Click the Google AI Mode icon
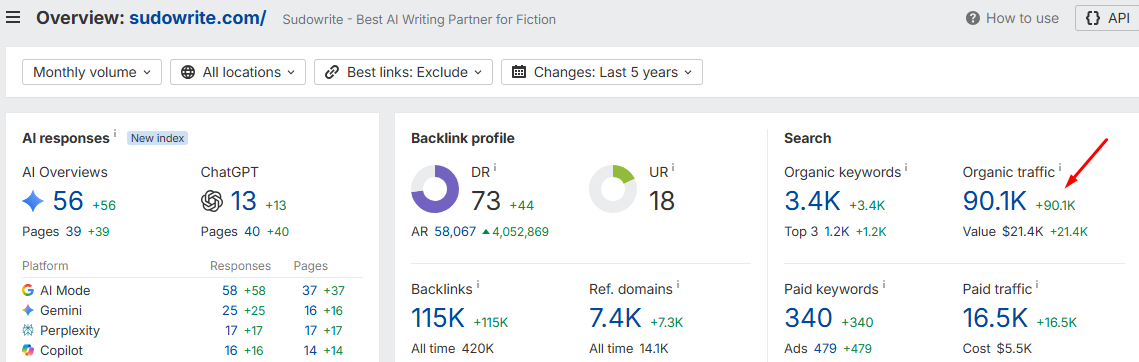The width and height of the screenshot is (1139, 362). [28, 290]
